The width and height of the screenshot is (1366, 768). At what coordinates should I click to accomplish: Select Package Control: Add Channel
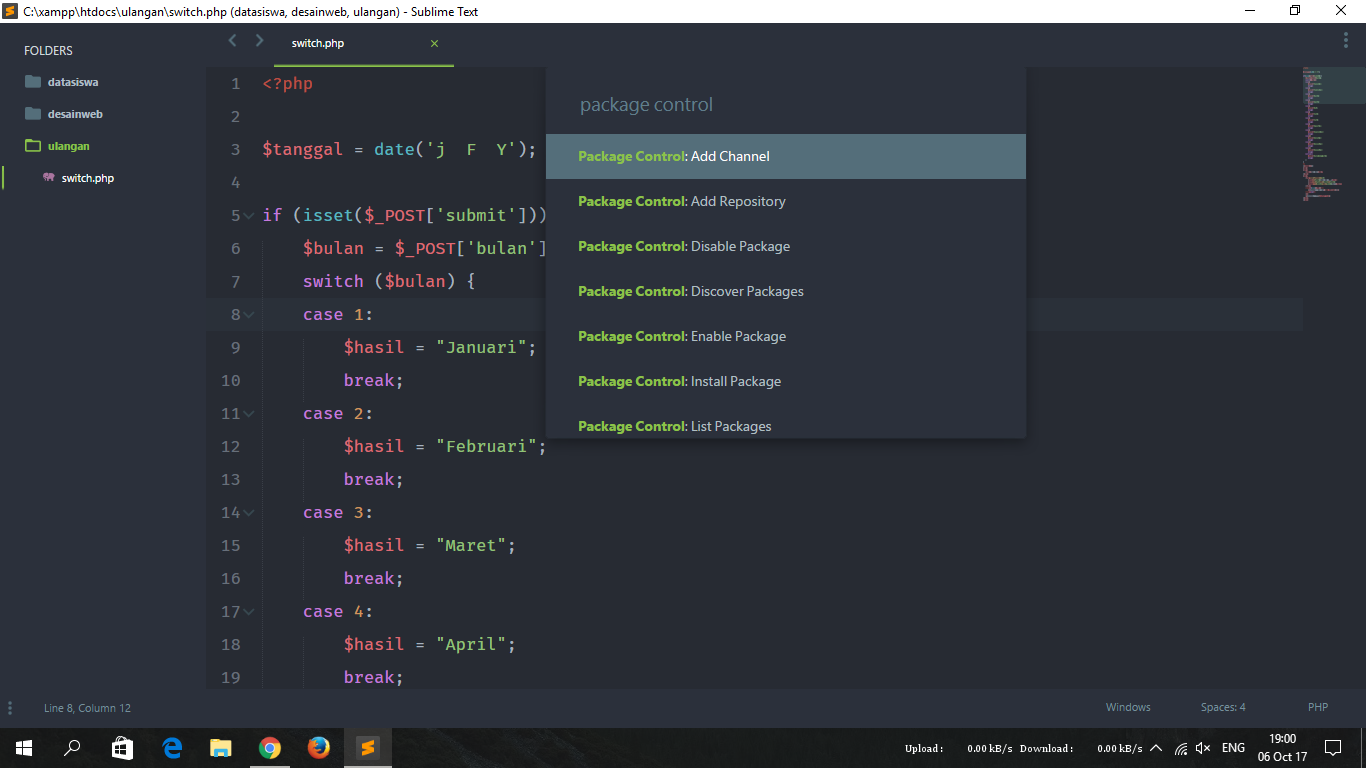(x=786, y=156)
